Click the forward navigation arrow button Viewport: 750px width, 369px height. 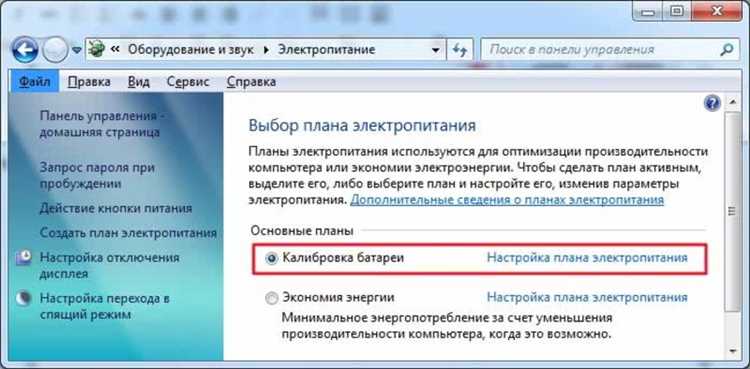click(55, 50)
